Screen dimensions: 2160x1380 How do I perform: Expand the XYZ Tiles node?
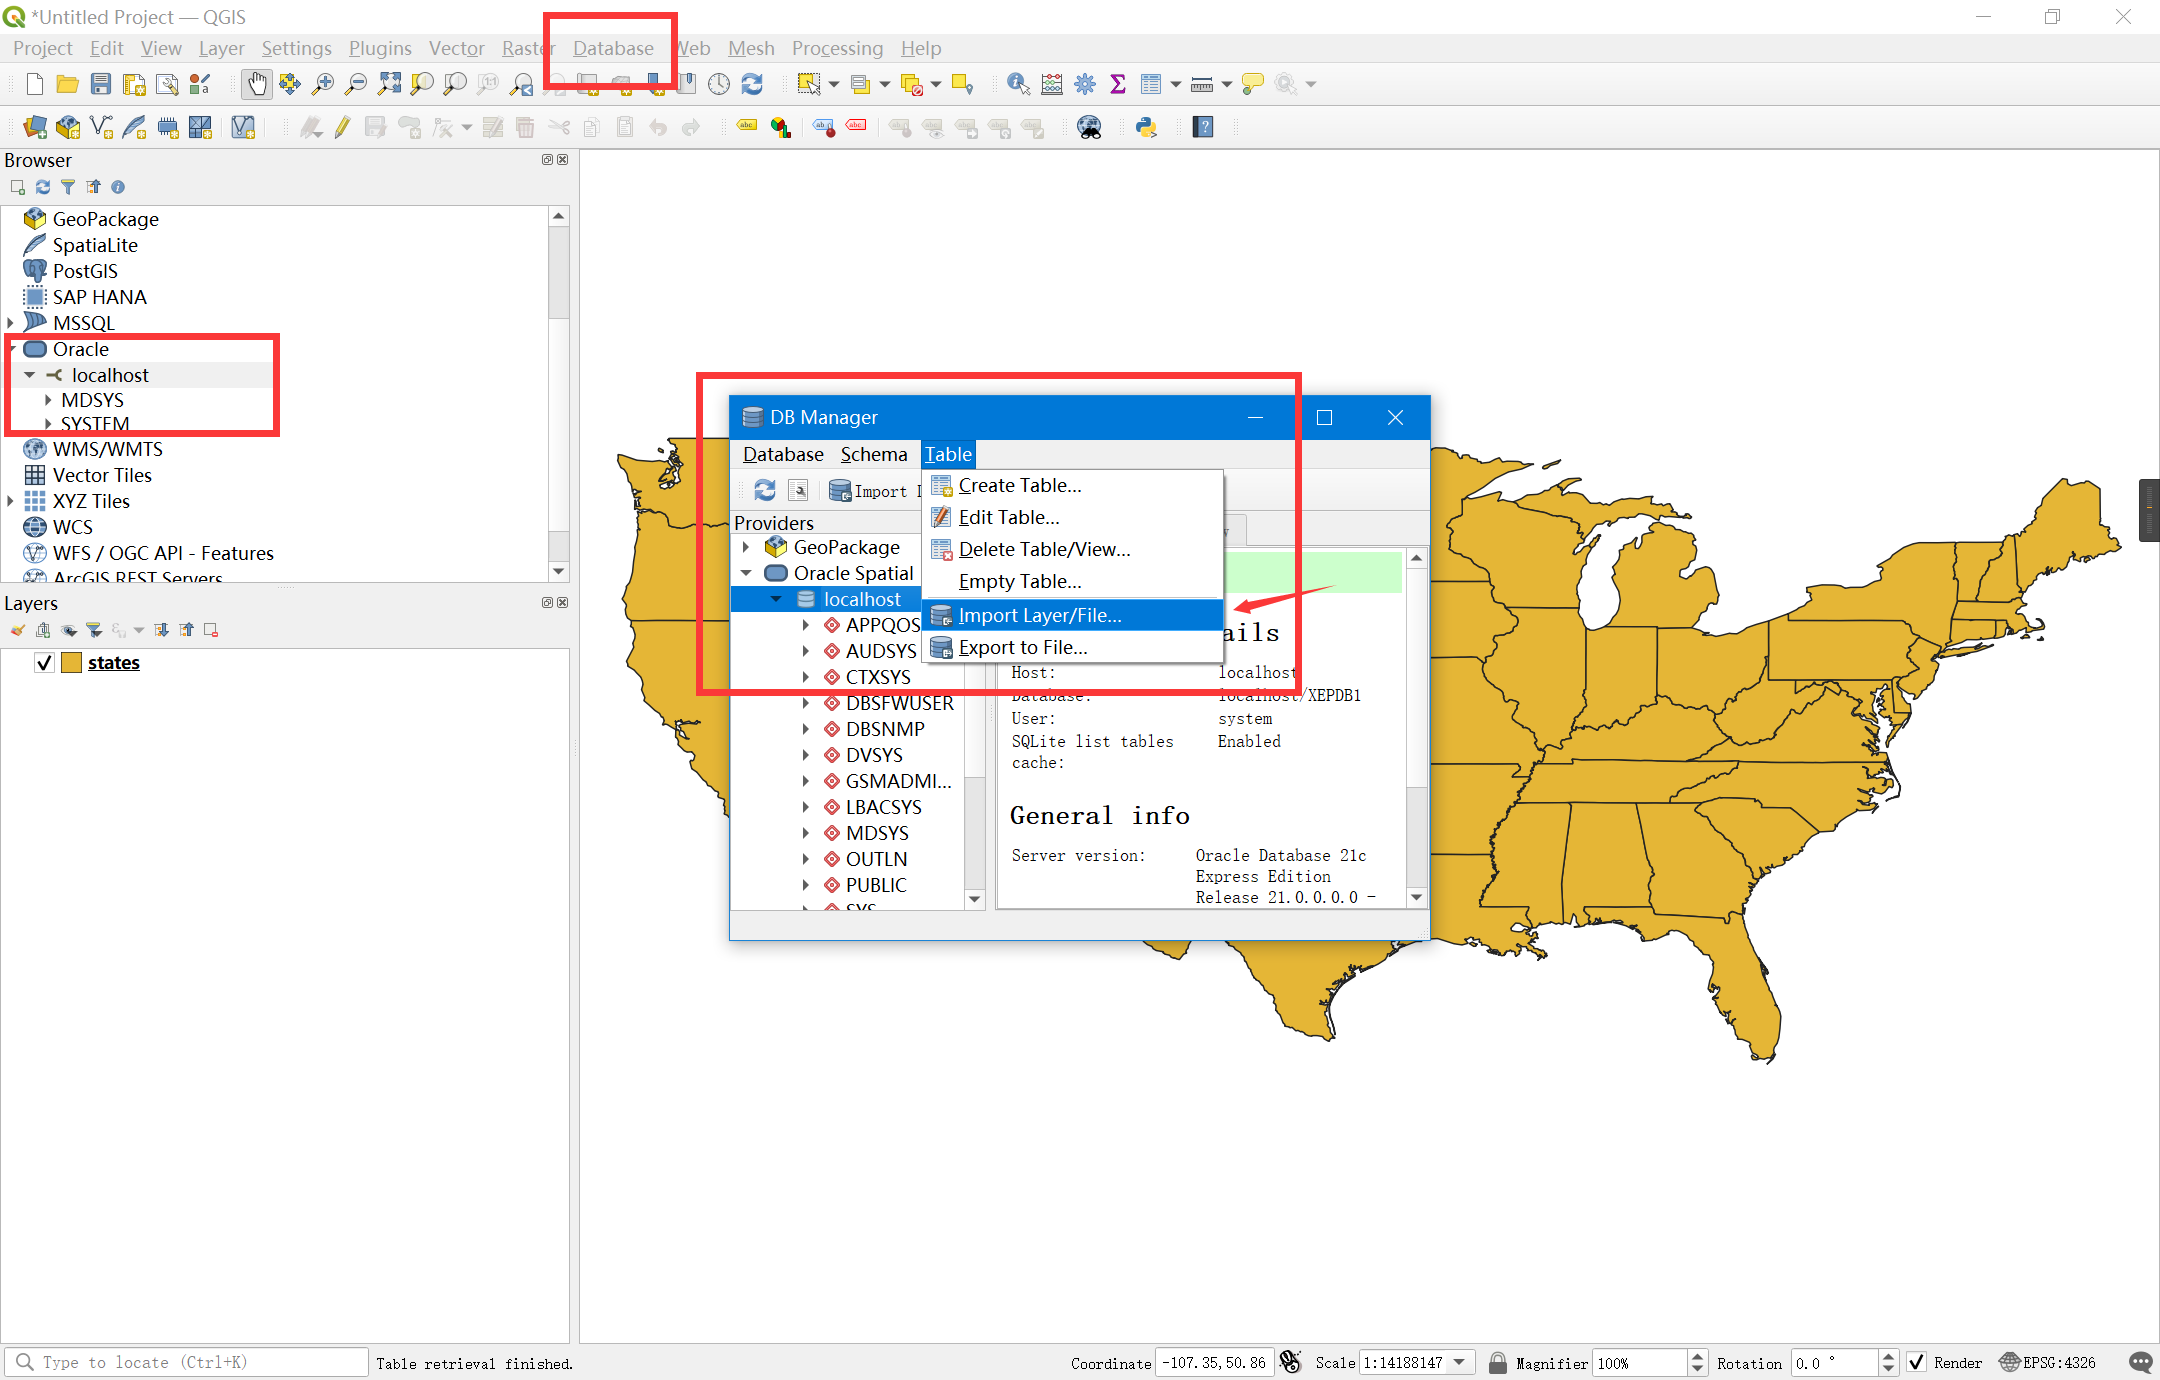[11, 501]
